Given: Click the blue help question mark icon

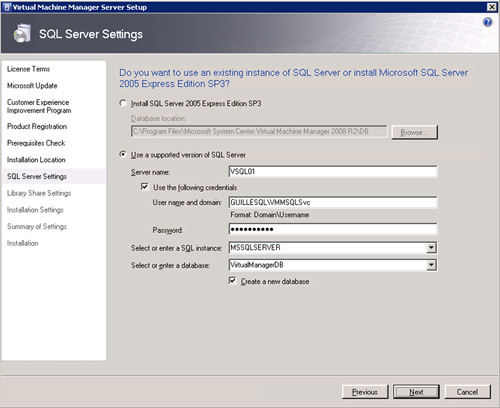Looking at the screenshot, I should coord(487,22).
